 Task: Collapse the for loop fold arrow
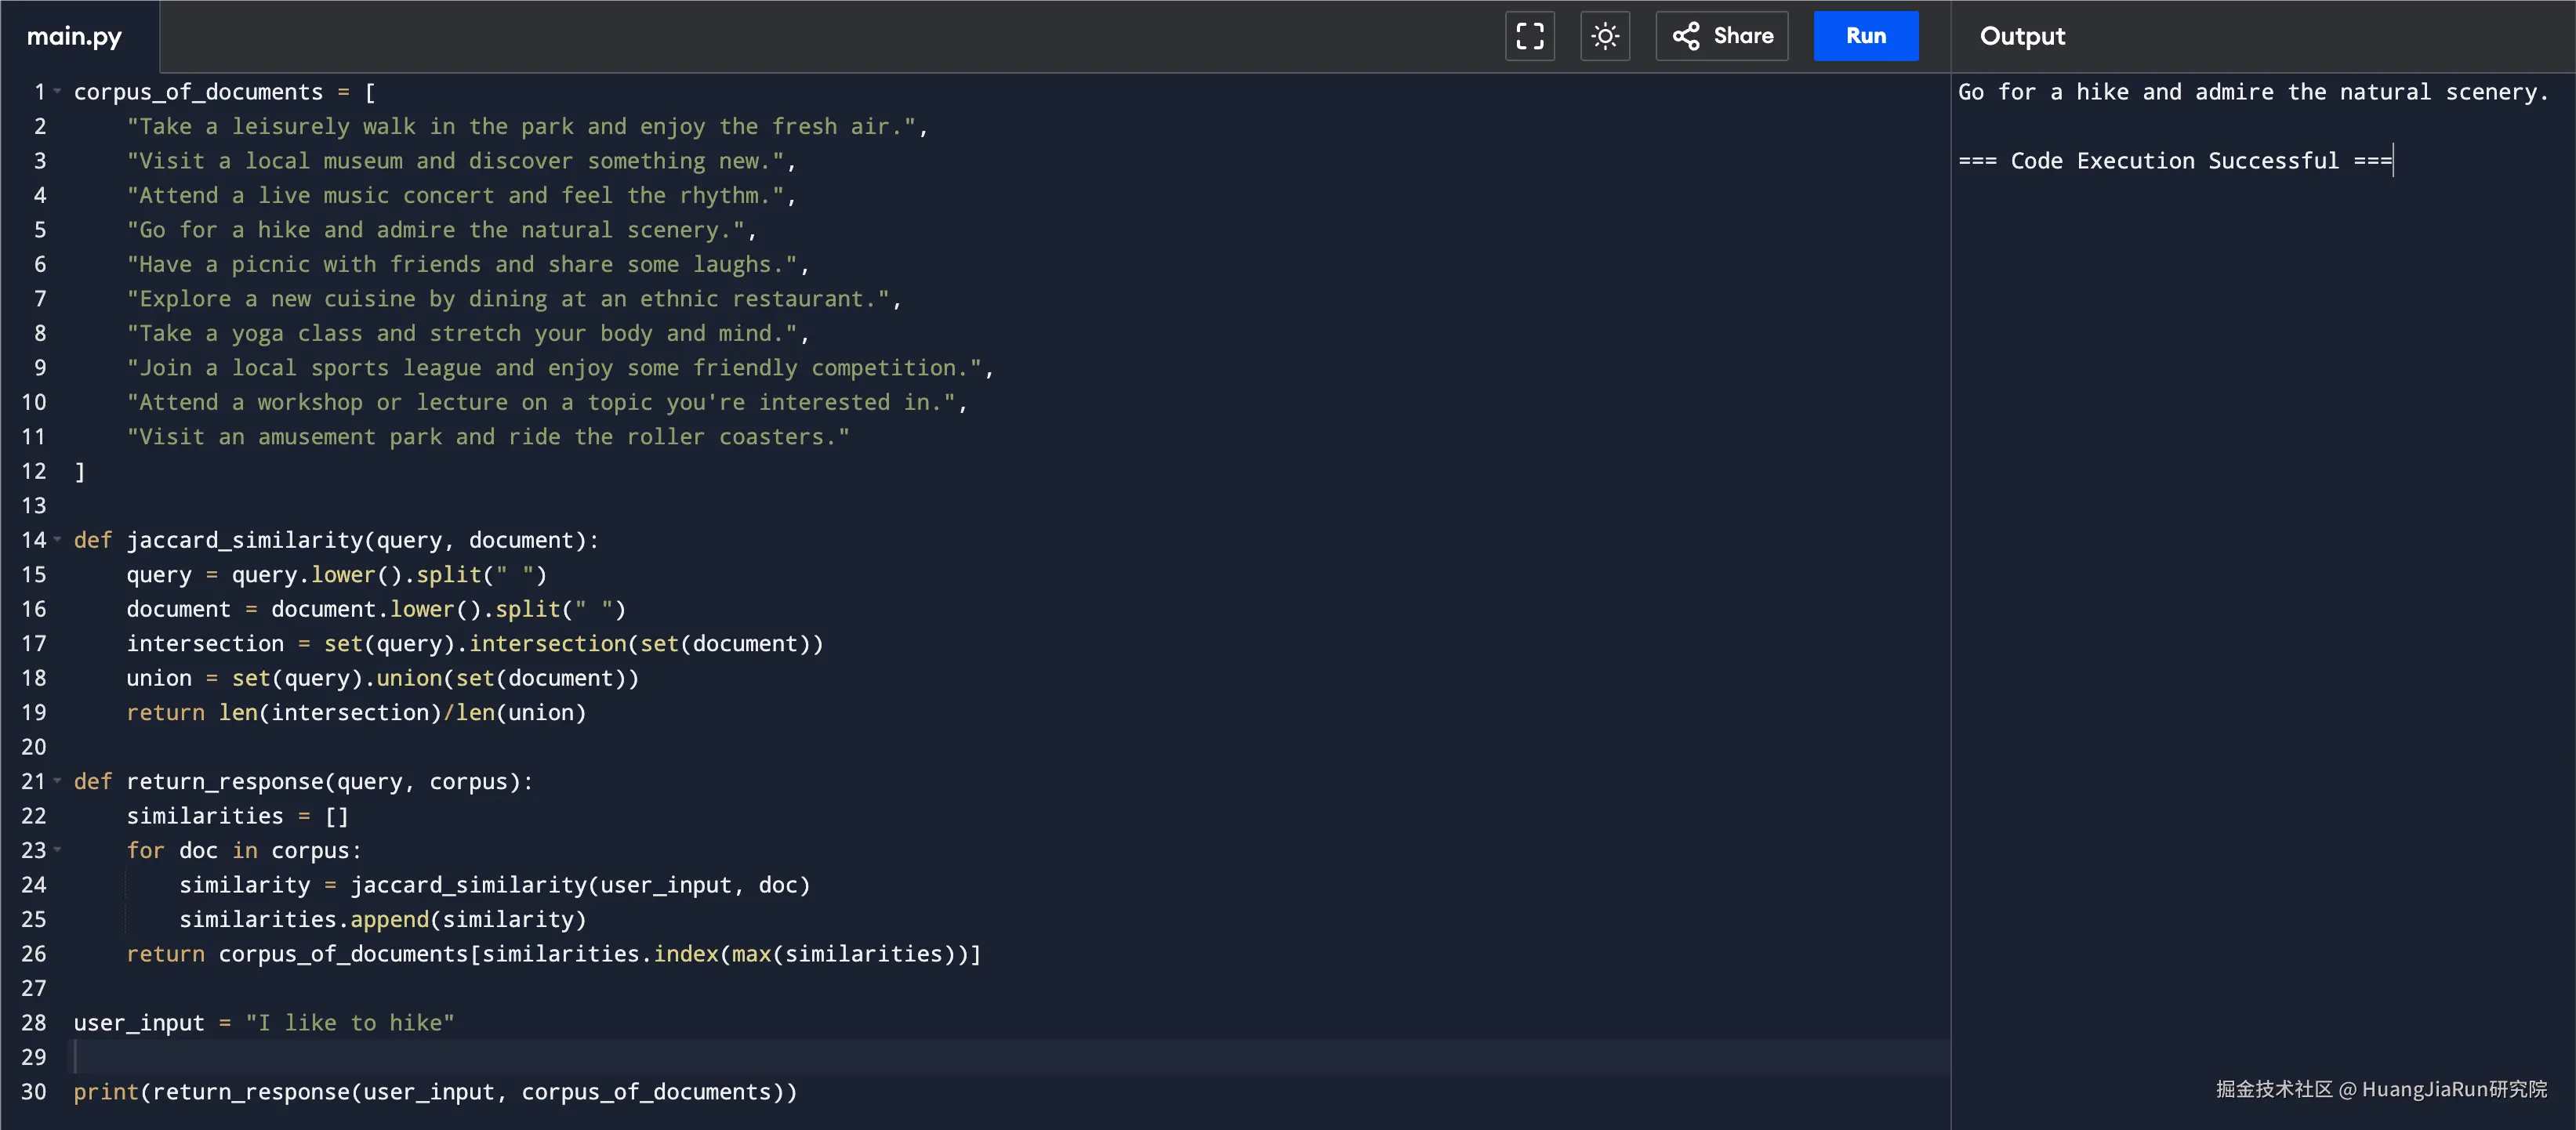(x=58, y=850)
